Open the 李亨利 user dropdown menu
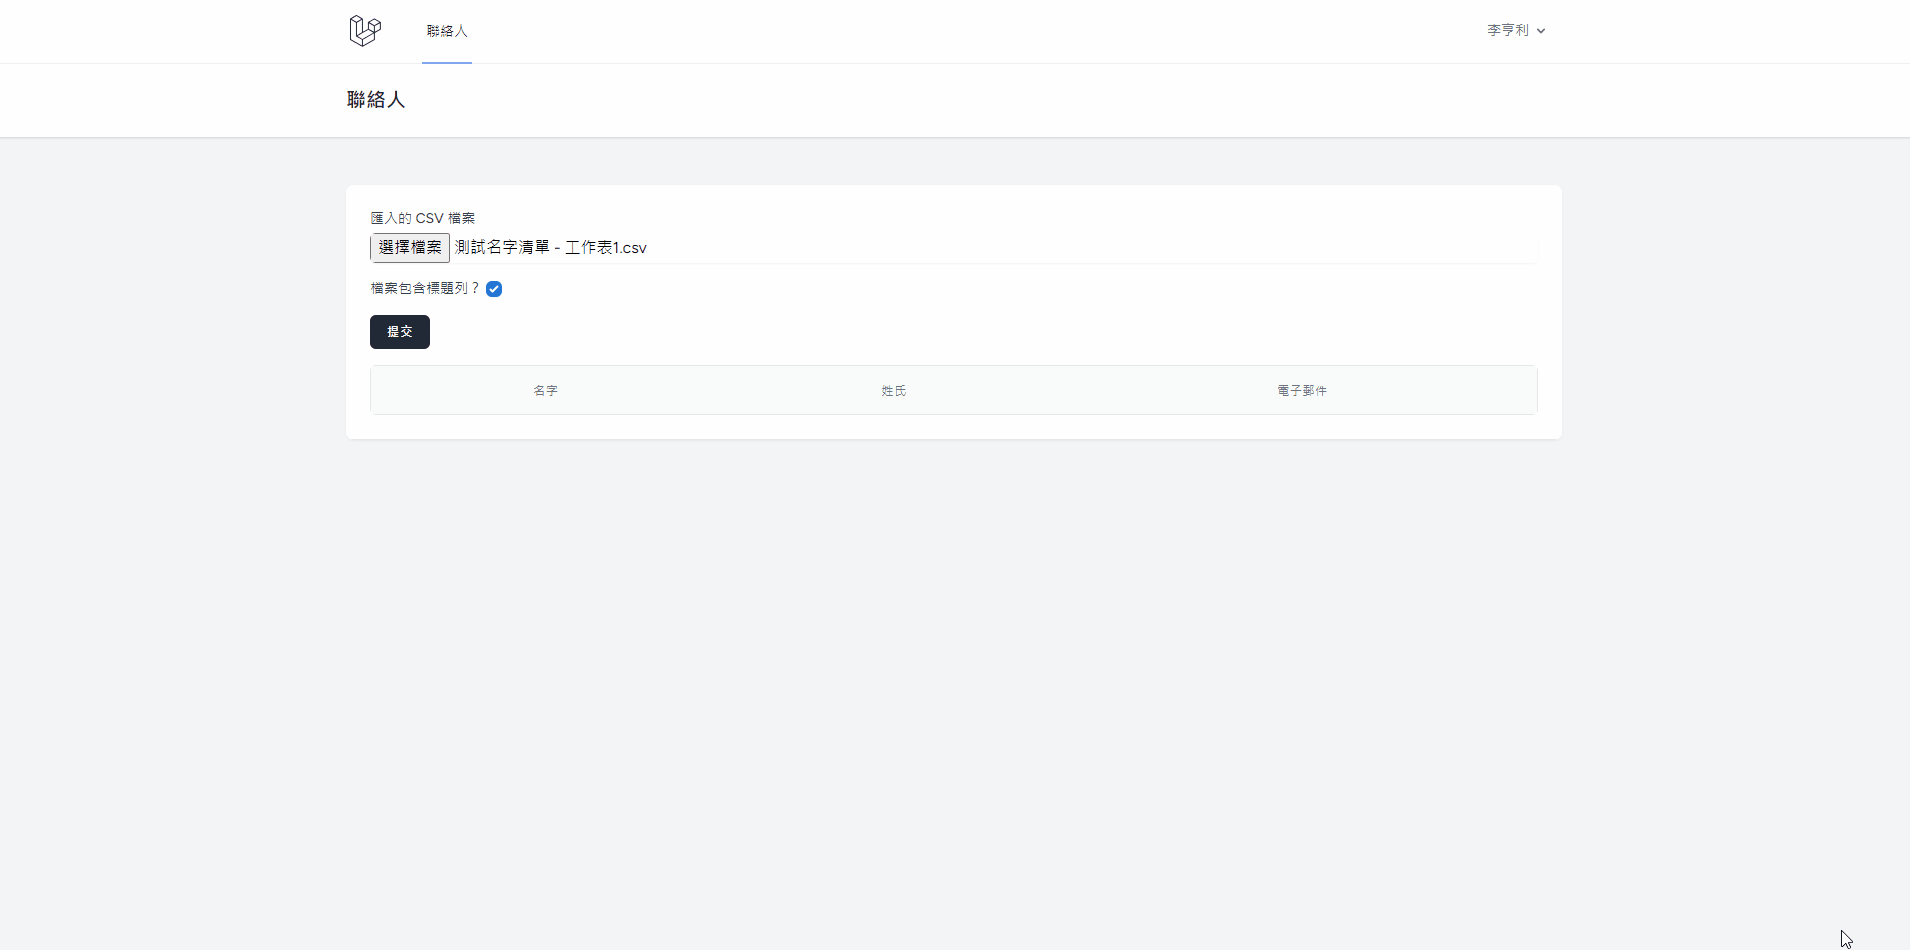This screenshot has height=950, width=1910. click(x=1516, y=31)
